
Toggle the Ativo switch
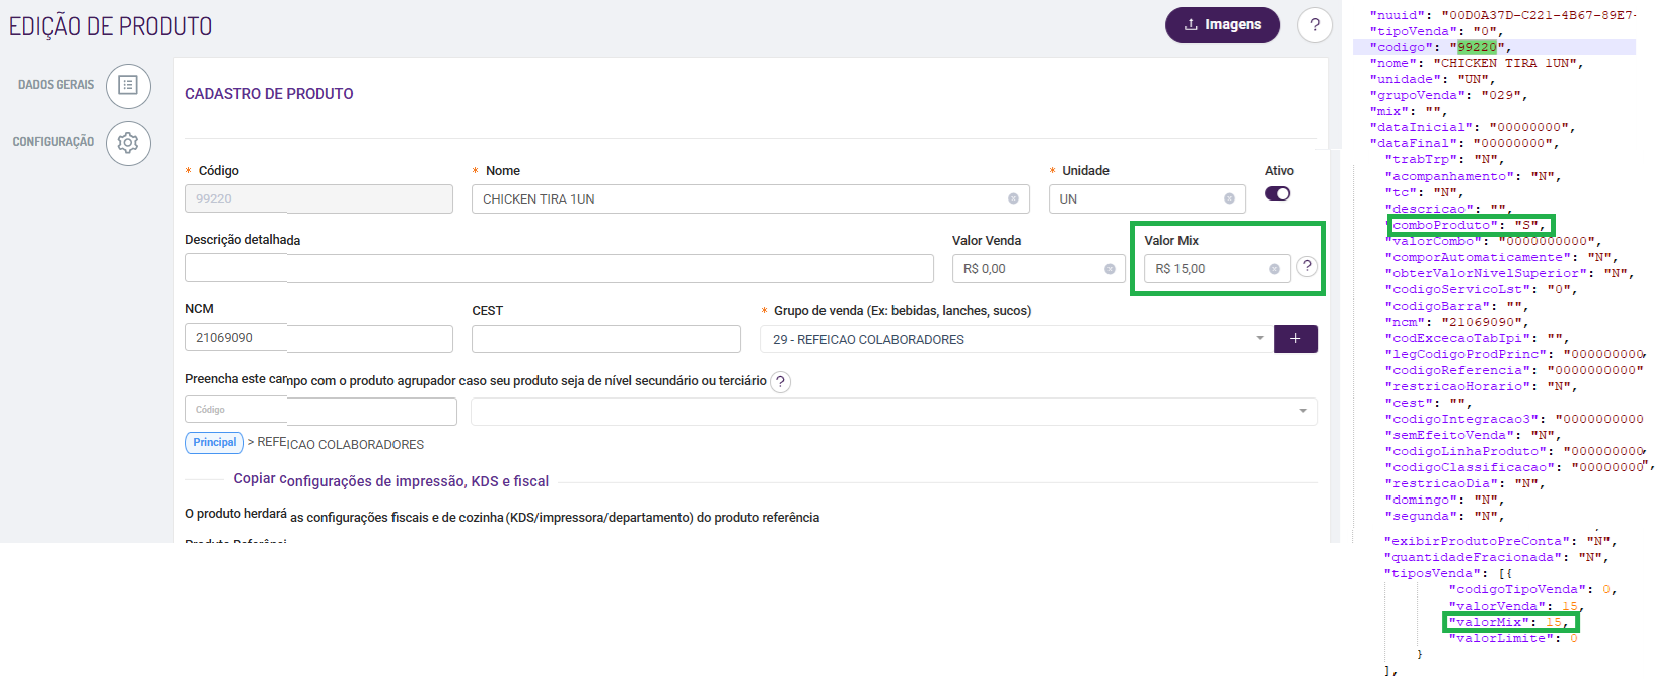coord(1277,194)
